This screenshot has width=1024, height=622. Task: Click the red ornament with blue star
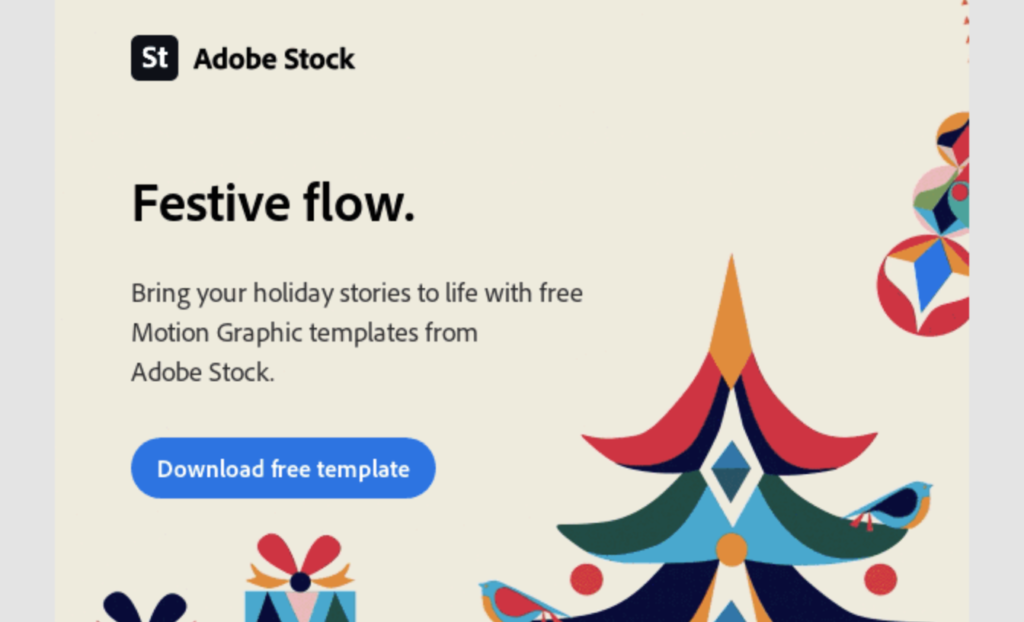pos(923,286)
